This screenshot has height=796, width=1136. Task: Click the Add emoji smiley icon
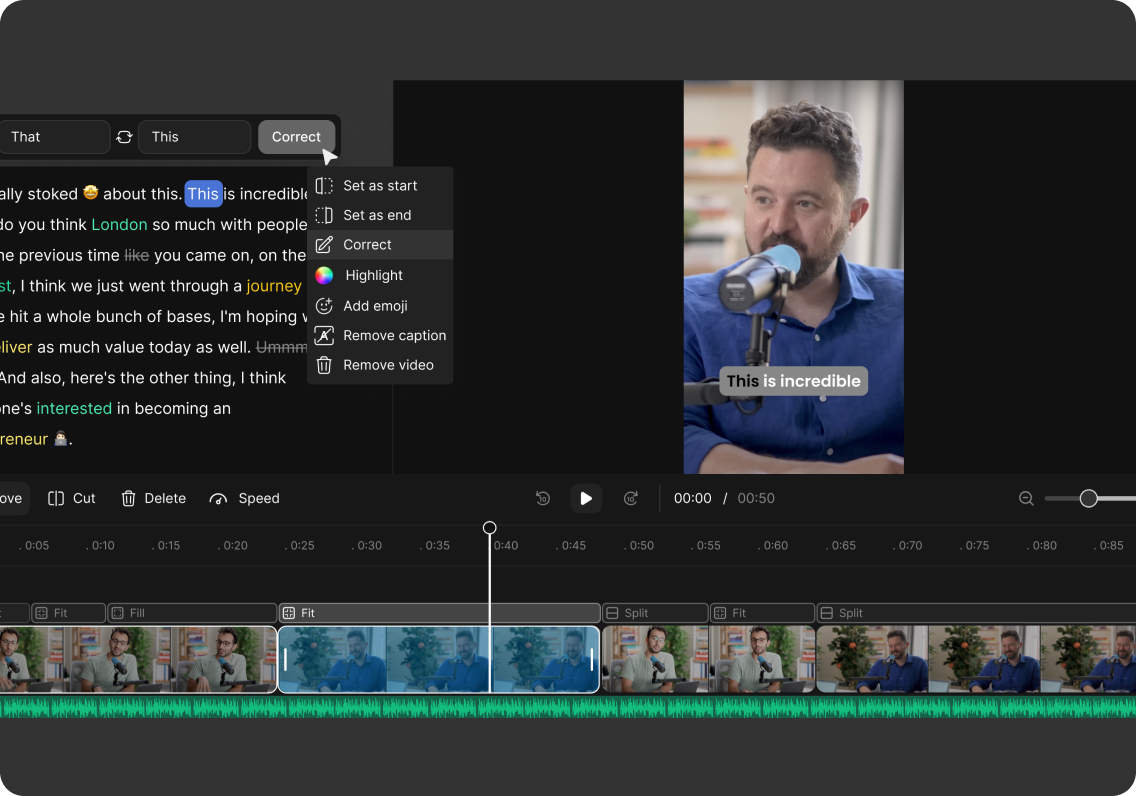pos(323,305)
